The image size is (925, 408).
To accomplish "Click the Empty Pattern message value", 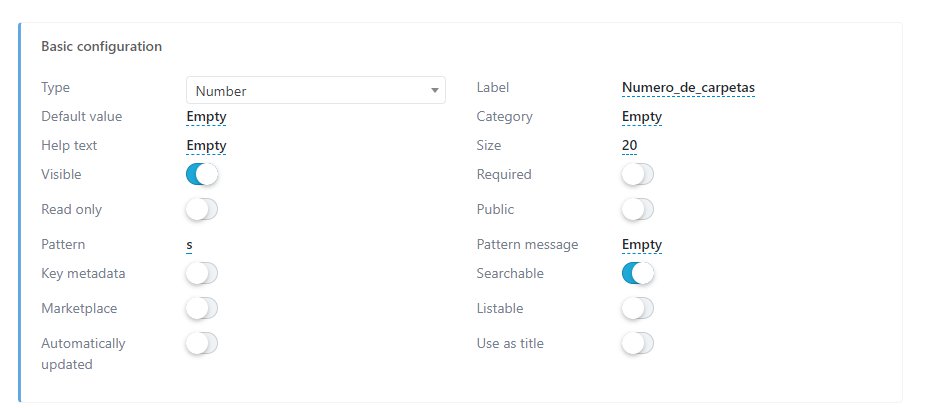I will point(641,244).
